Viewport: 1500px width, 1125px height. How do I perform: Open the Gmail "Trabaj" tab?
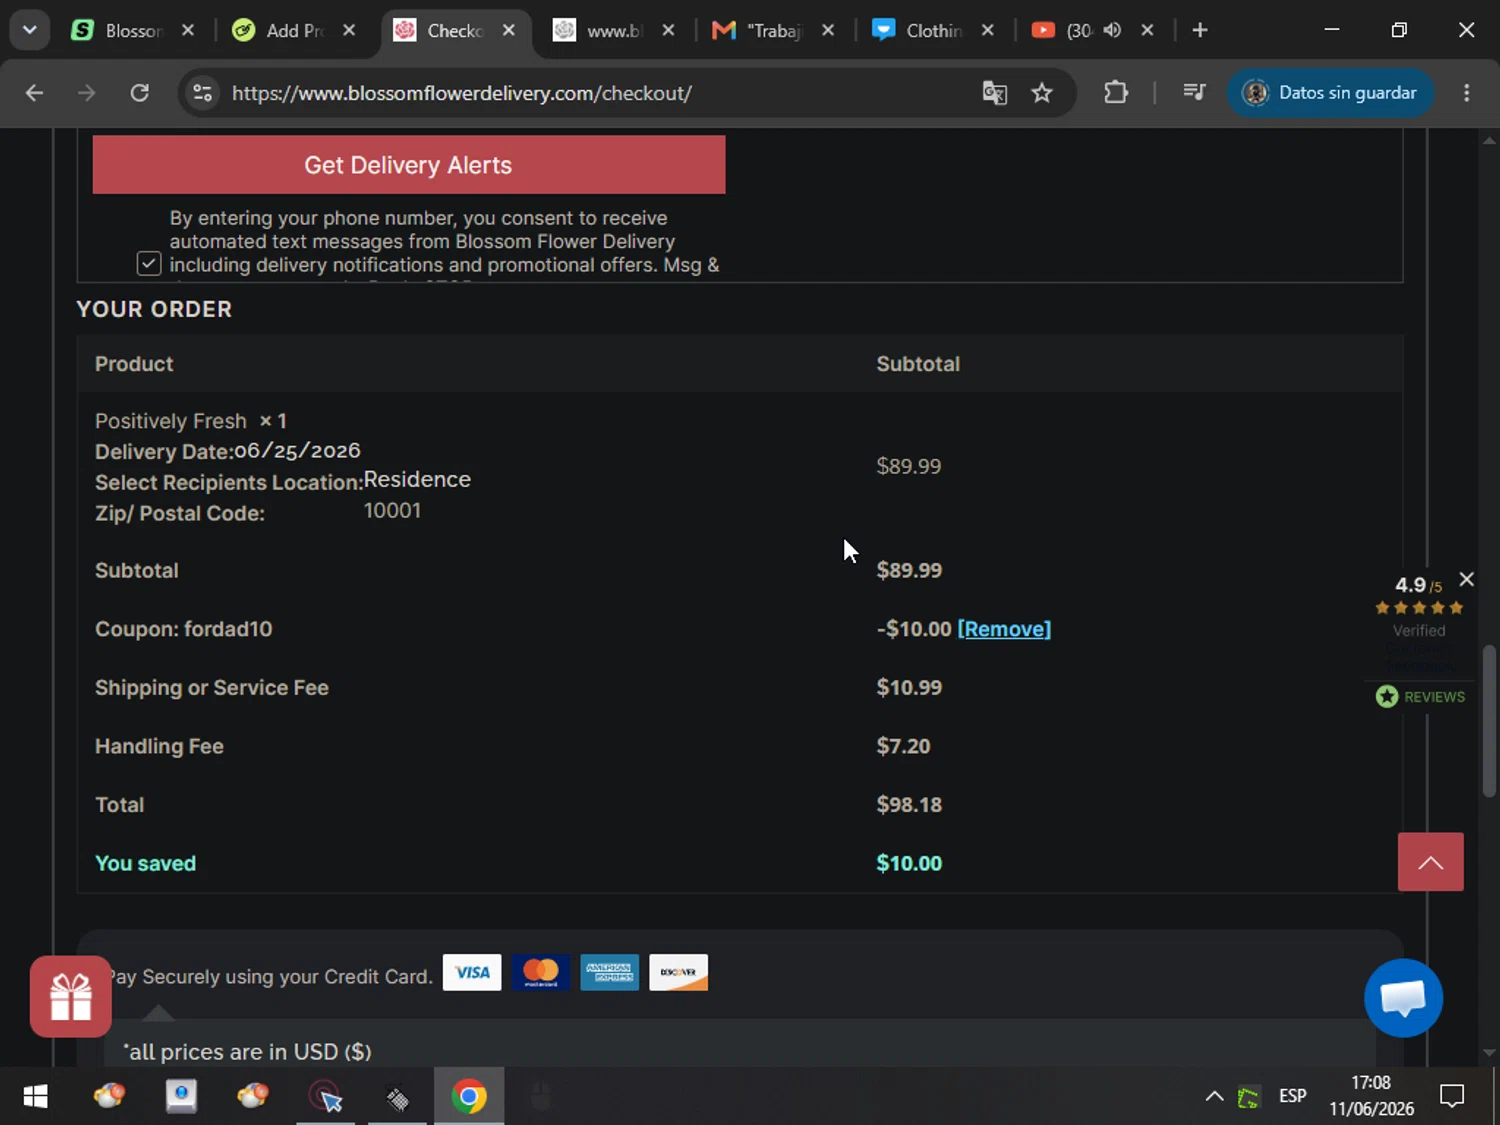(774, 30)
